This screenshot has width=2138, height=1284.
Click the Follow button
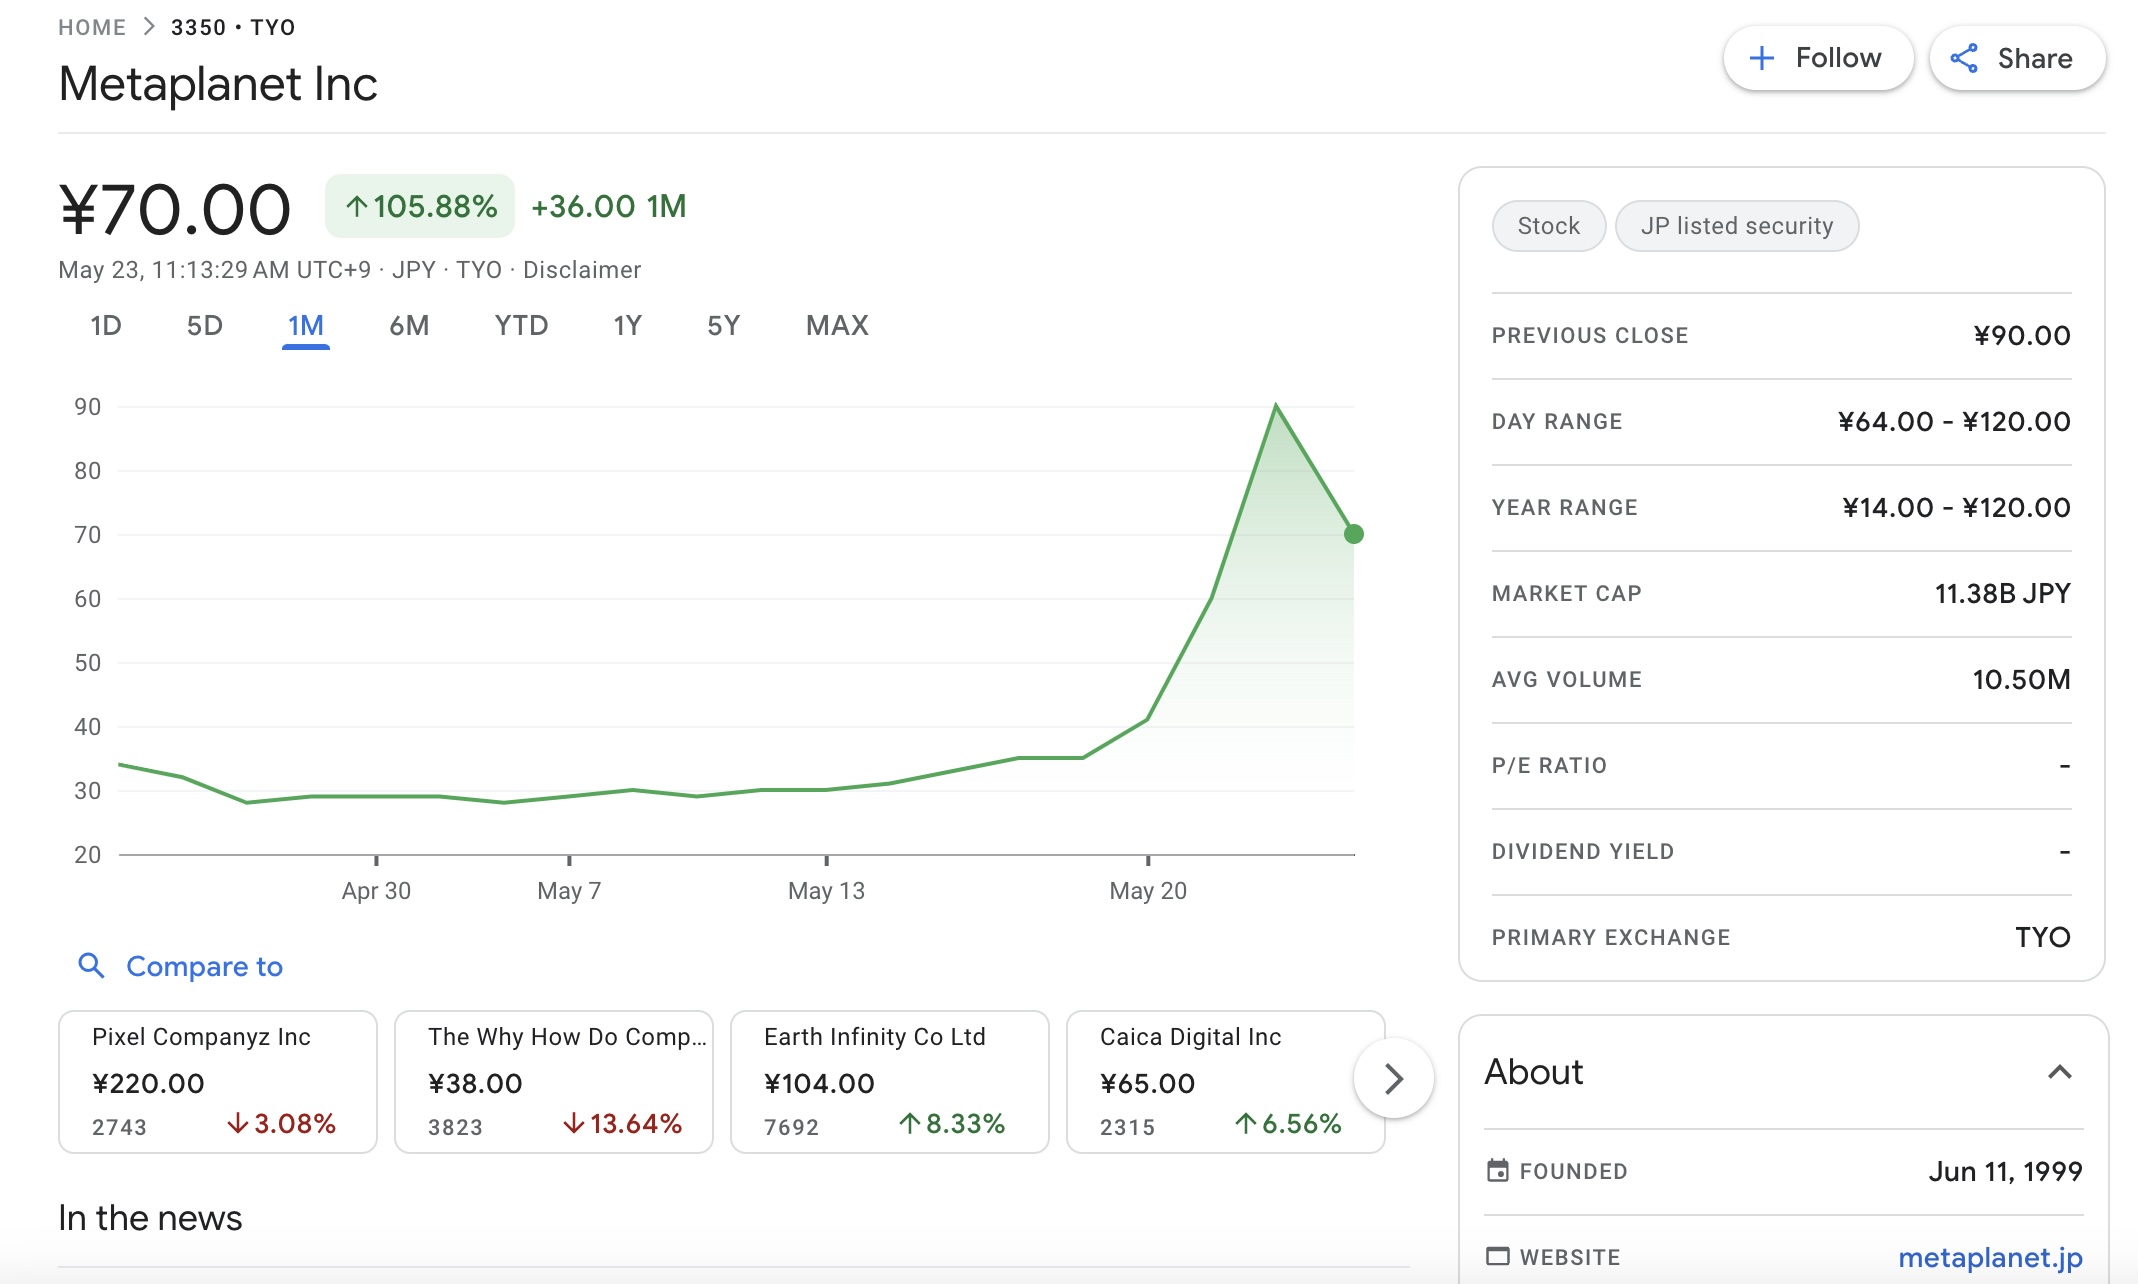1818,58
